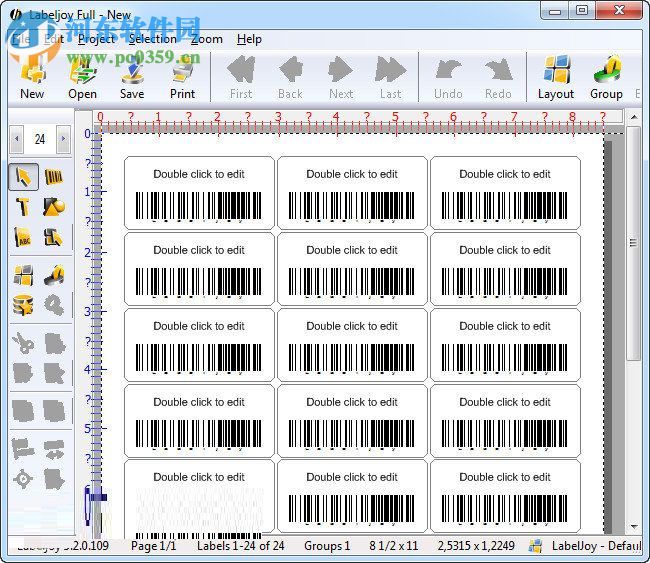
Task: Select the shapes image tool
Action: (54, 206)
